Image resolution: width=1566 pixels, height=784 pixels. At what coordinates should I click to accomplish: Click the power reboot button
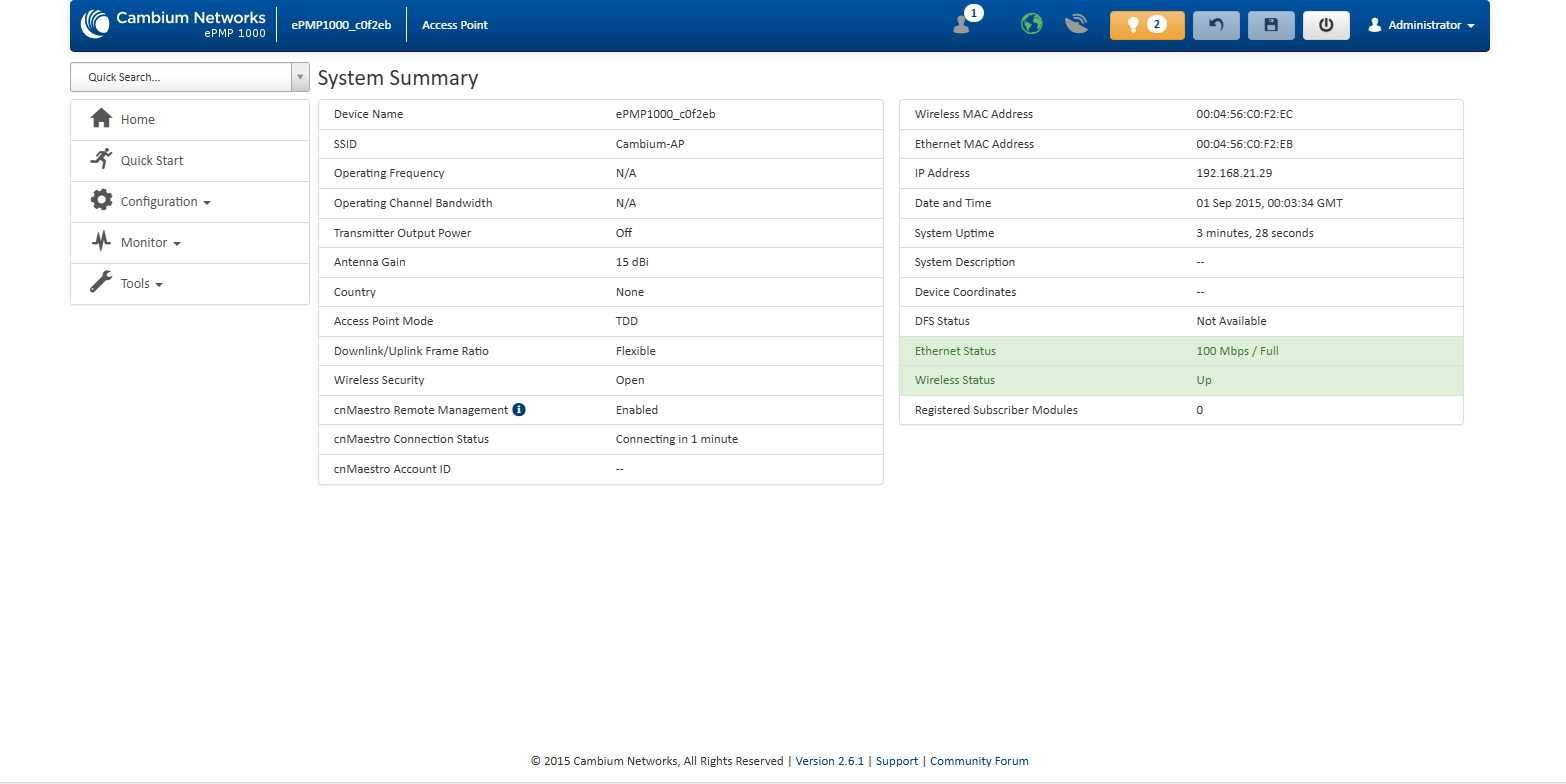coord(1326,25)
